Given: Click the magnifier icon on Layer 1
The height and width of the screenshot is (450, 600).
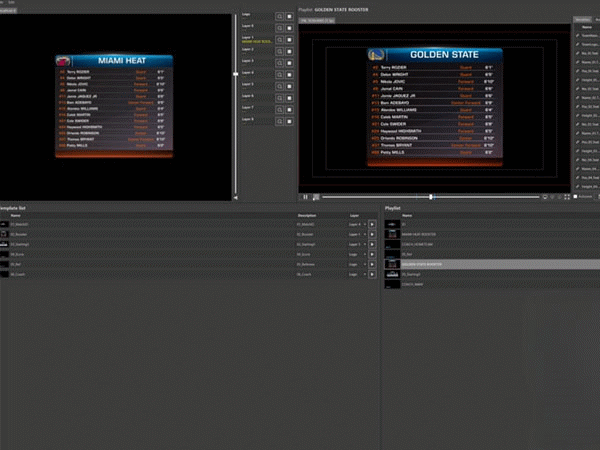Looking at the screenshot, I should [x=279, y=39].
